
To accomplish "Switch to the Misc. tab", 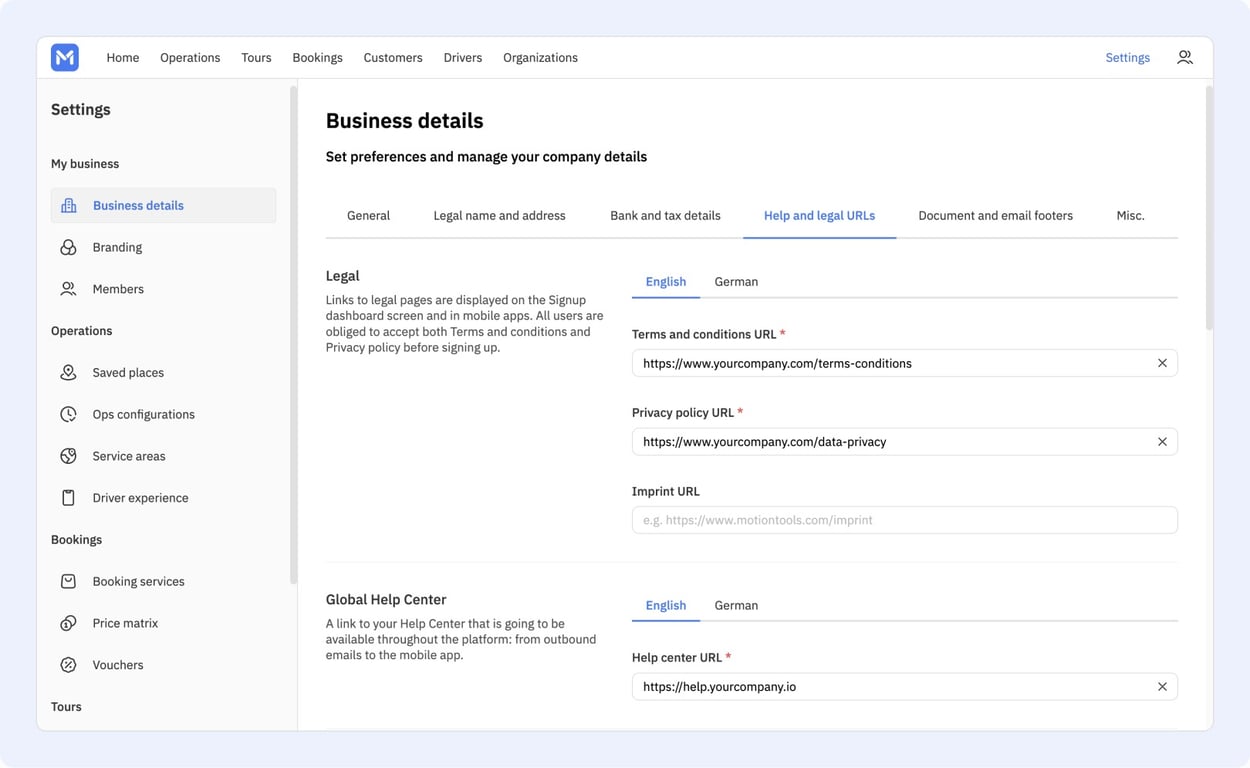I will 1130,215.
